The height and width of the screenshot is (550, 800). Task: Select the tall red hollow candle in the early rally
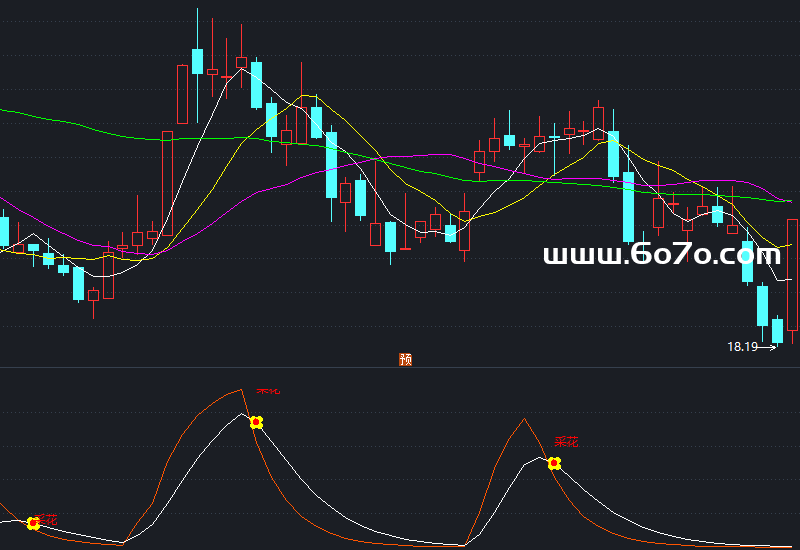pos(167,185)
